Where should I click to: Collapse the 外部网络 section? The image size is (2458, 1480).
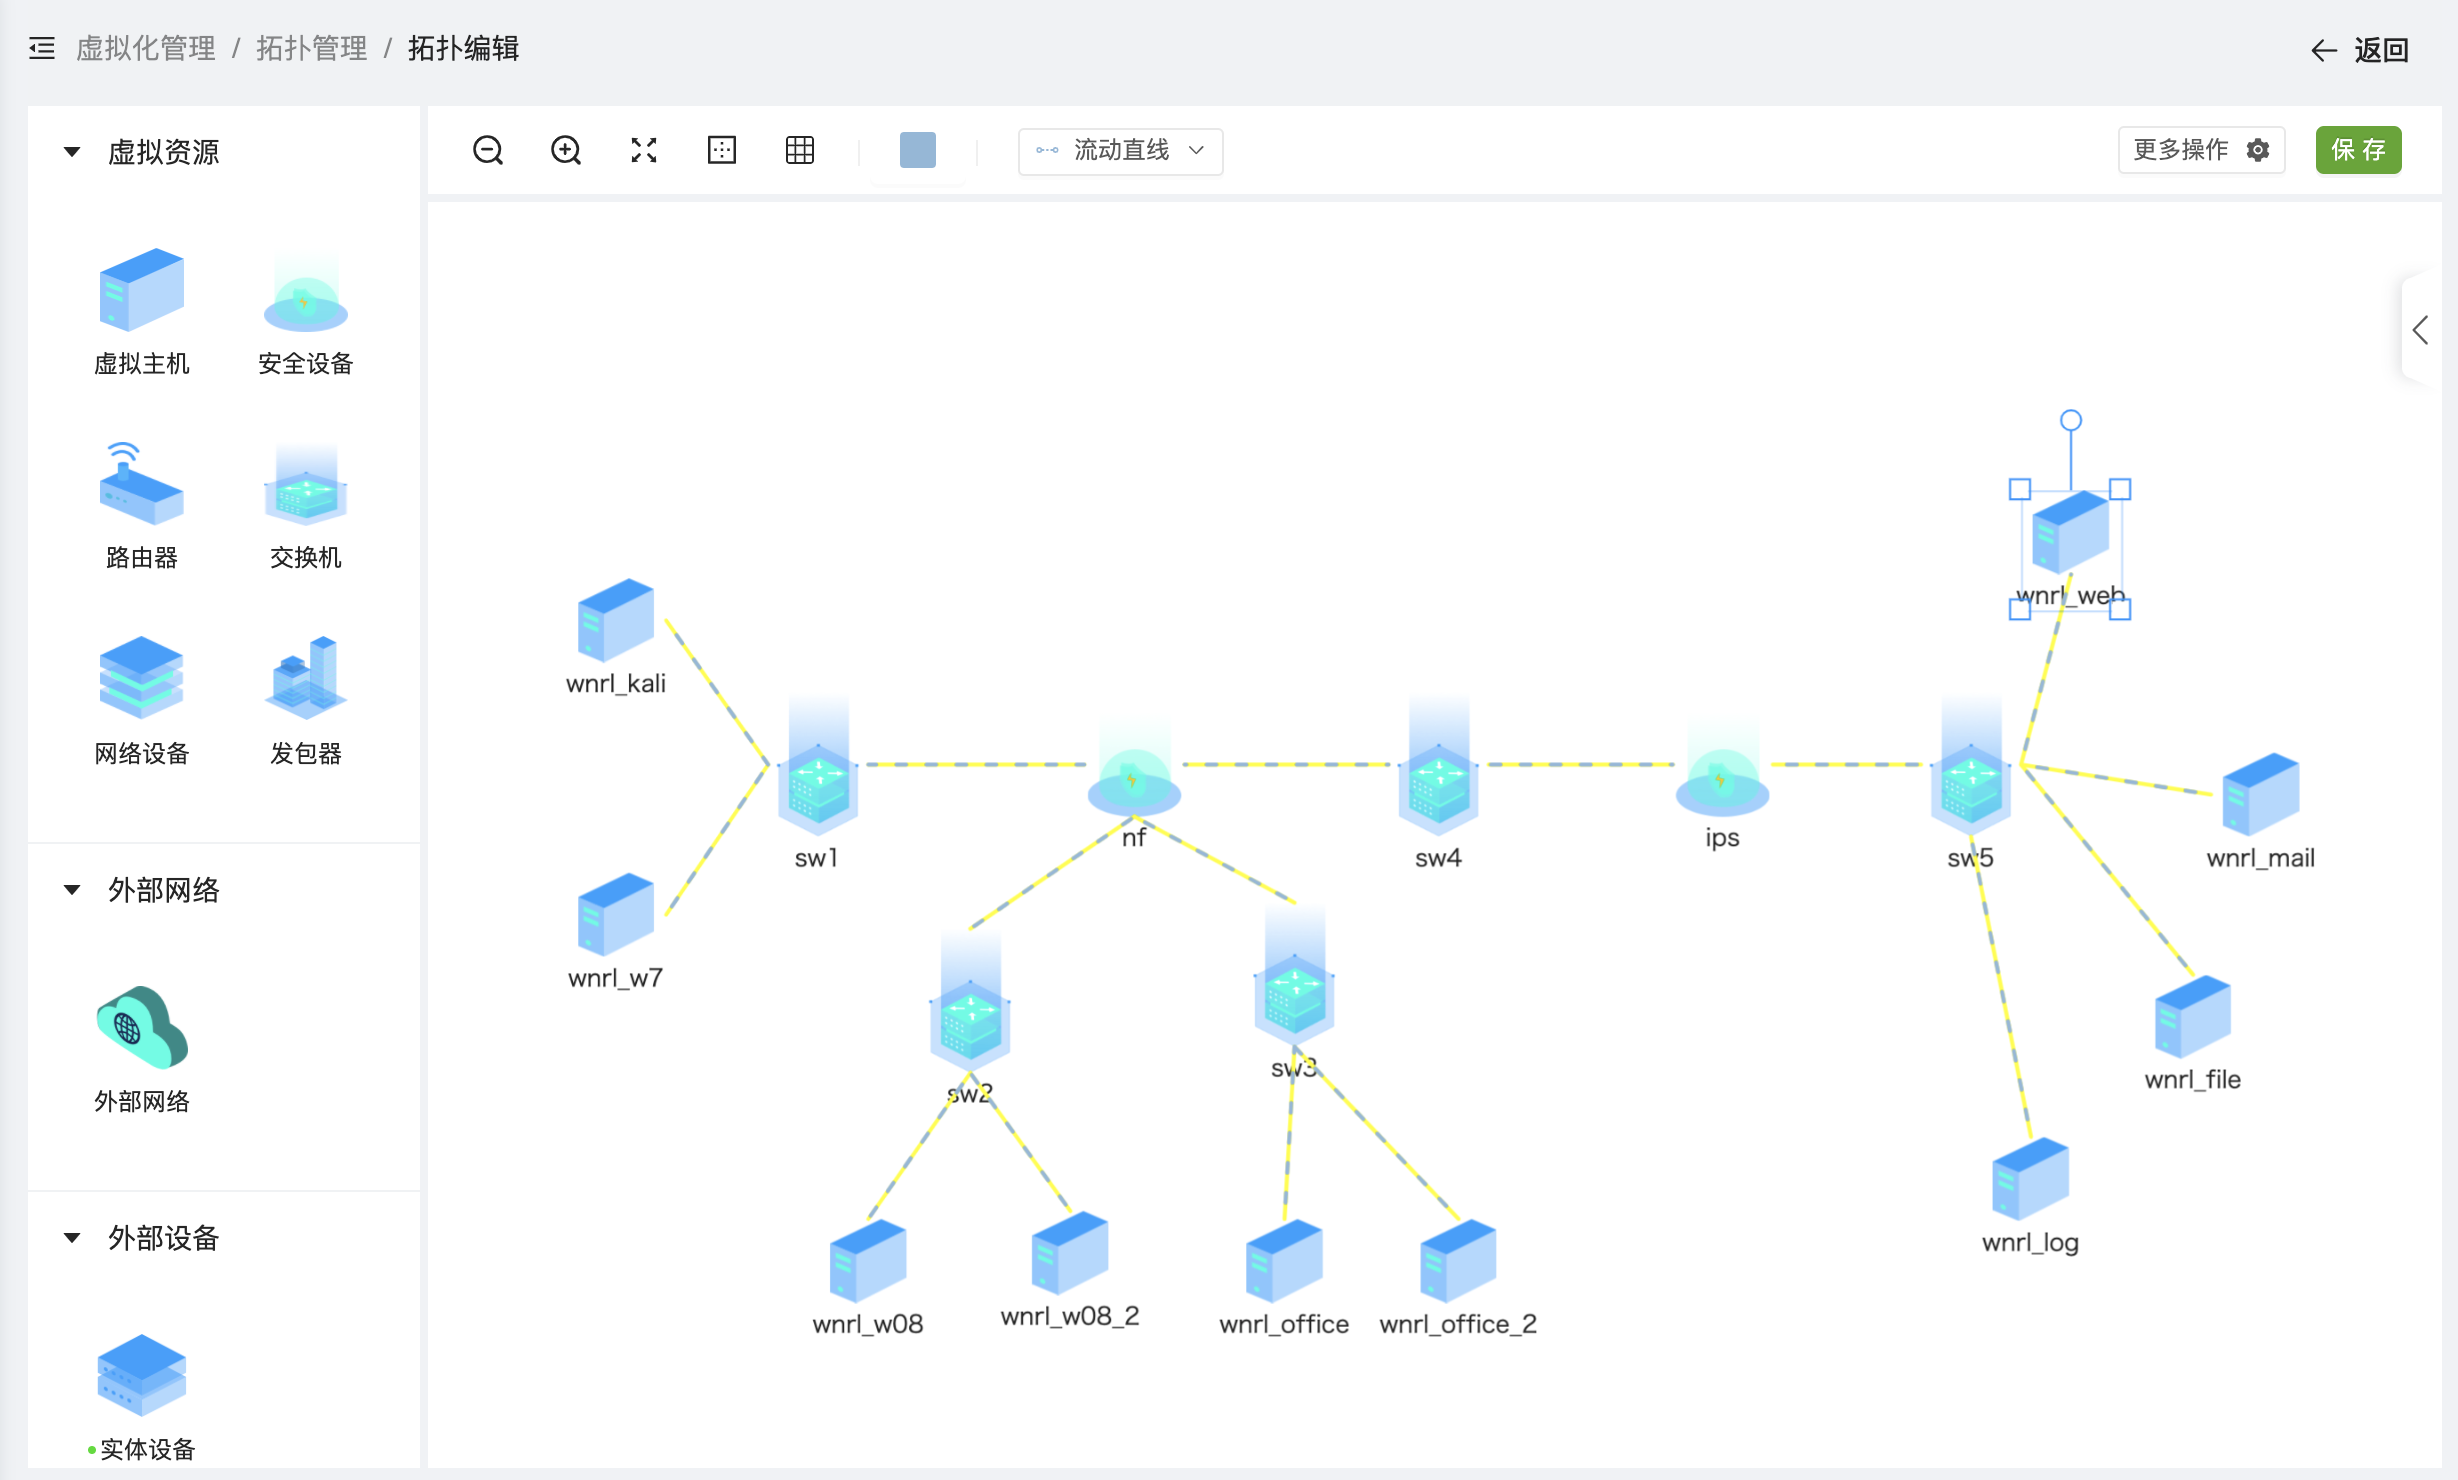click(72, 890)
